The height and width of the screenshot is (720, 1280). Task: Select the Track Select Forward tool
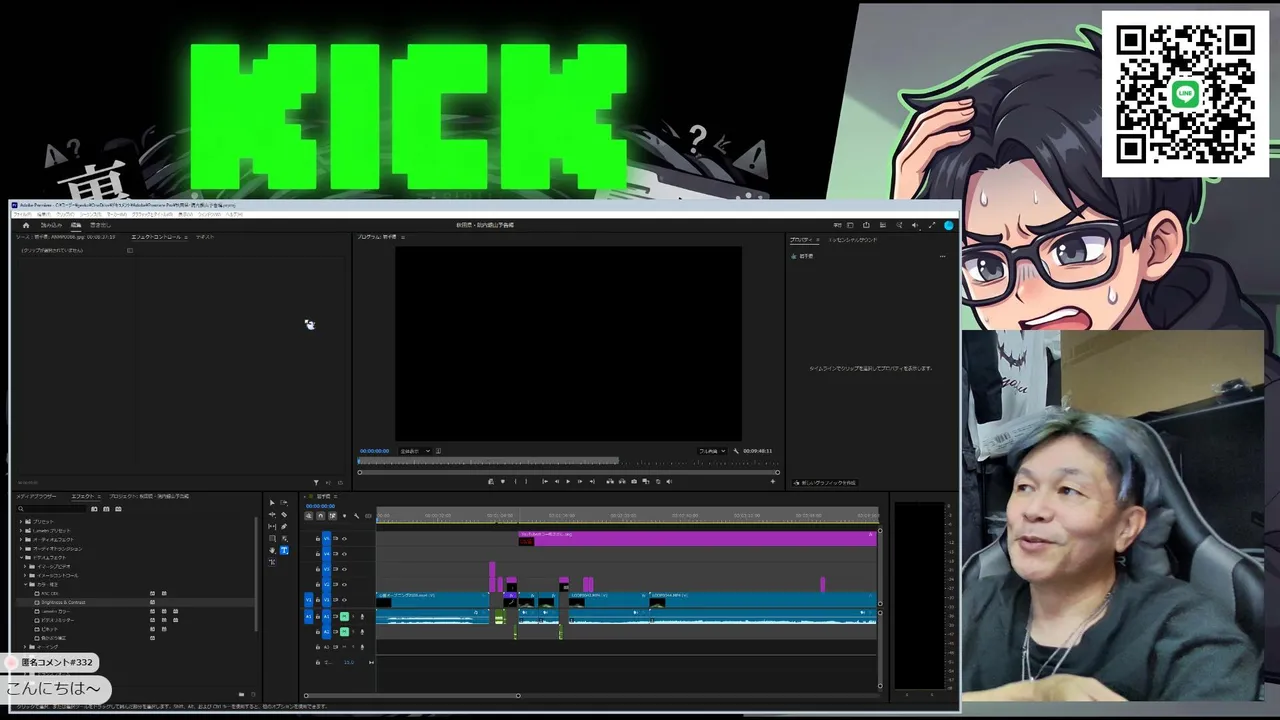[284, 503]
